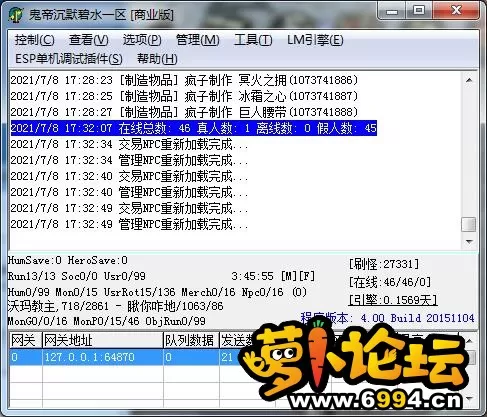This screenshot has height=417, width=487.
Task: Select gateway address cell 127.0.0.1:64870
Action: [x=103, y=357]
